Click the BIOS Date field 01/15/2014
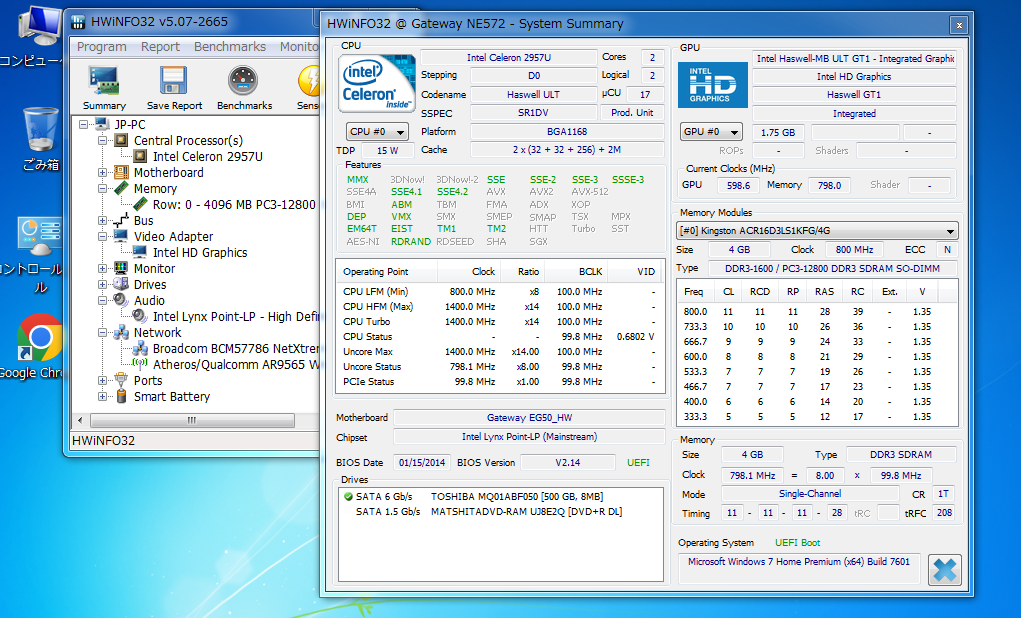Screen dimensions: 1021x618 coord(422,462)
